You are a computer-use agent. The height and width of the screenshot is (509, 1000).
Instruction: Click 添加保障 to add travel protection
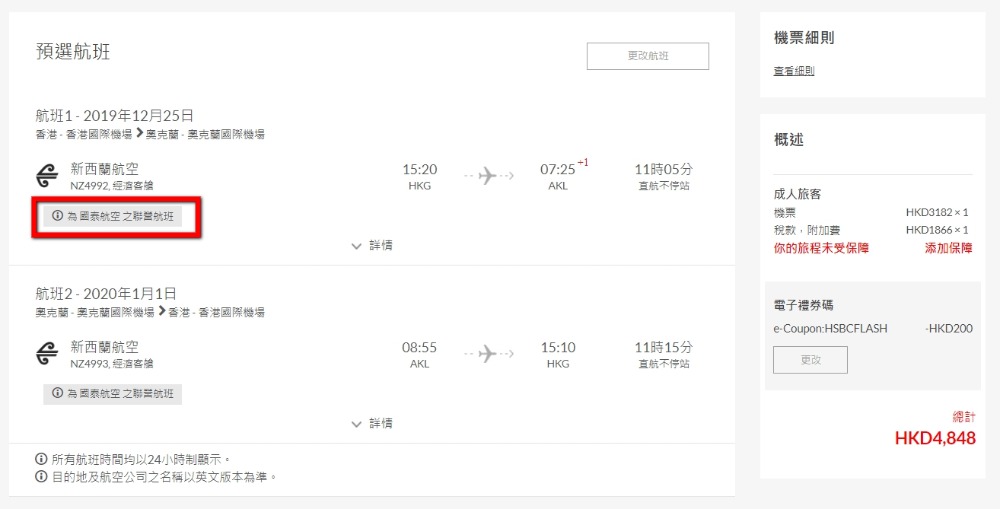click(948, 248)
